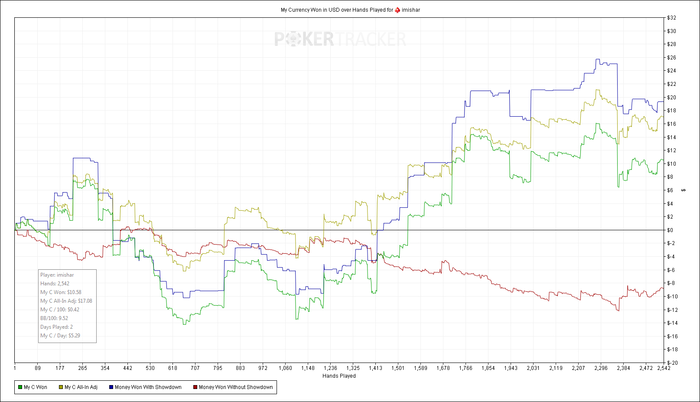
Task: Click the '618' x-axis tick label
Action: point(172,368)
